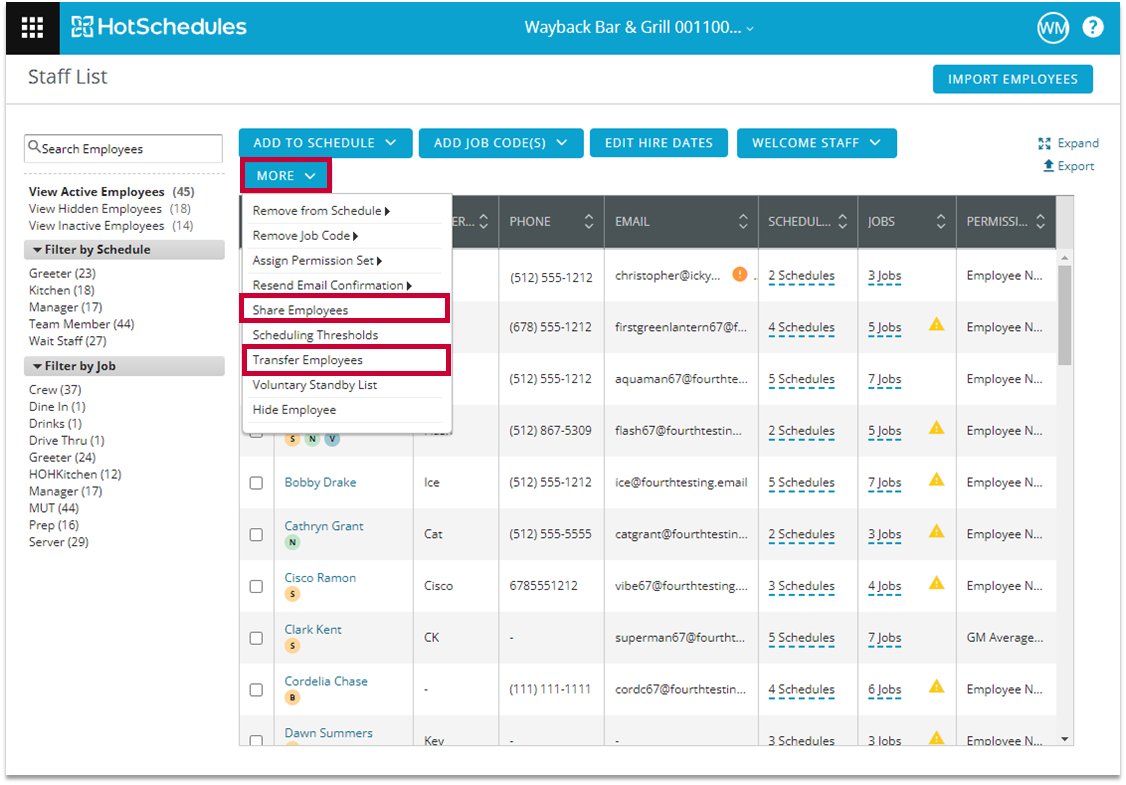Check the box for Cisco Ramon
1126x785 pixels.
pos(256,586)
